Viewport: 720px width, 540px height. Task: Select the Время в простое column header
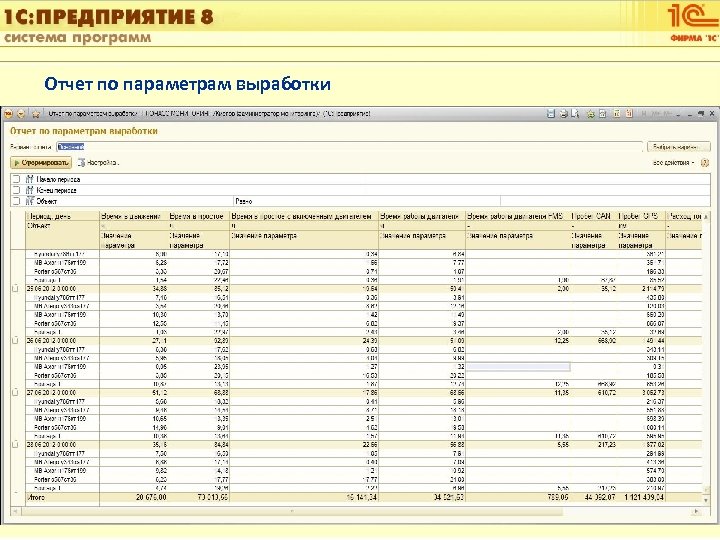pyautogui.click(x=198, y=216)
